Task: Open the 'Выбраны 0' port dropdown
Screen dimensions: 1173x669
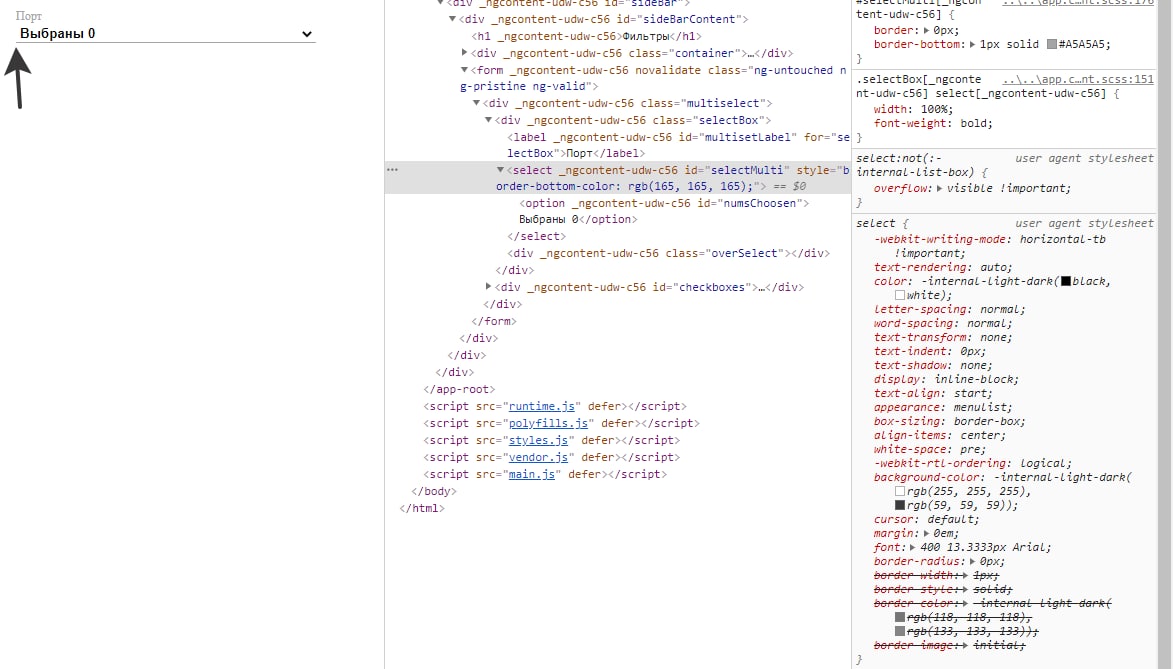Action: [165, 34]
